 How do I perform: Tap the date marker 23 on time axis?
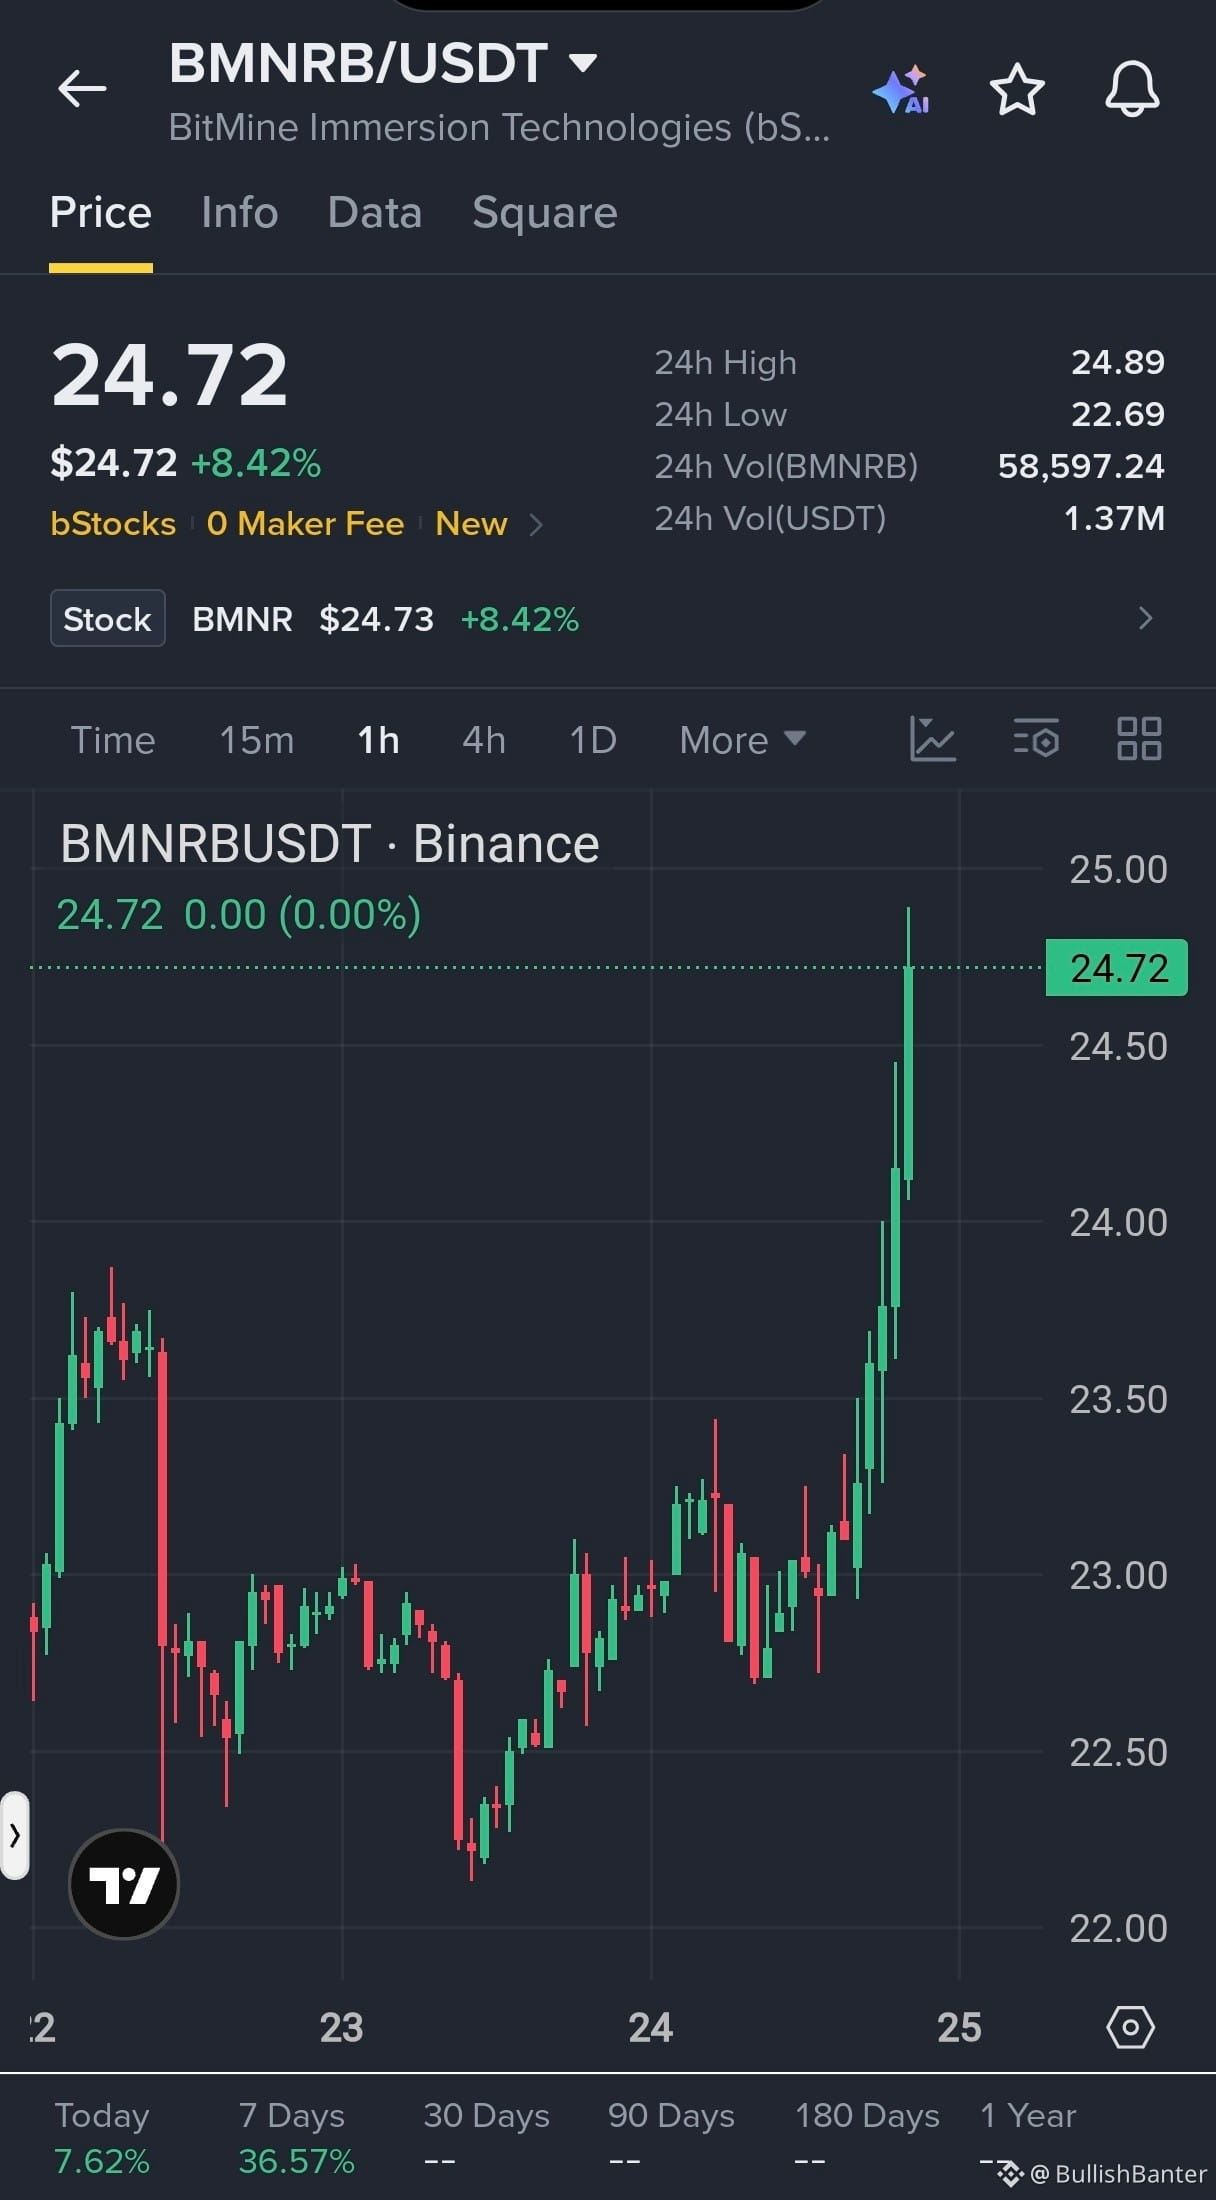pos(341,2027)
